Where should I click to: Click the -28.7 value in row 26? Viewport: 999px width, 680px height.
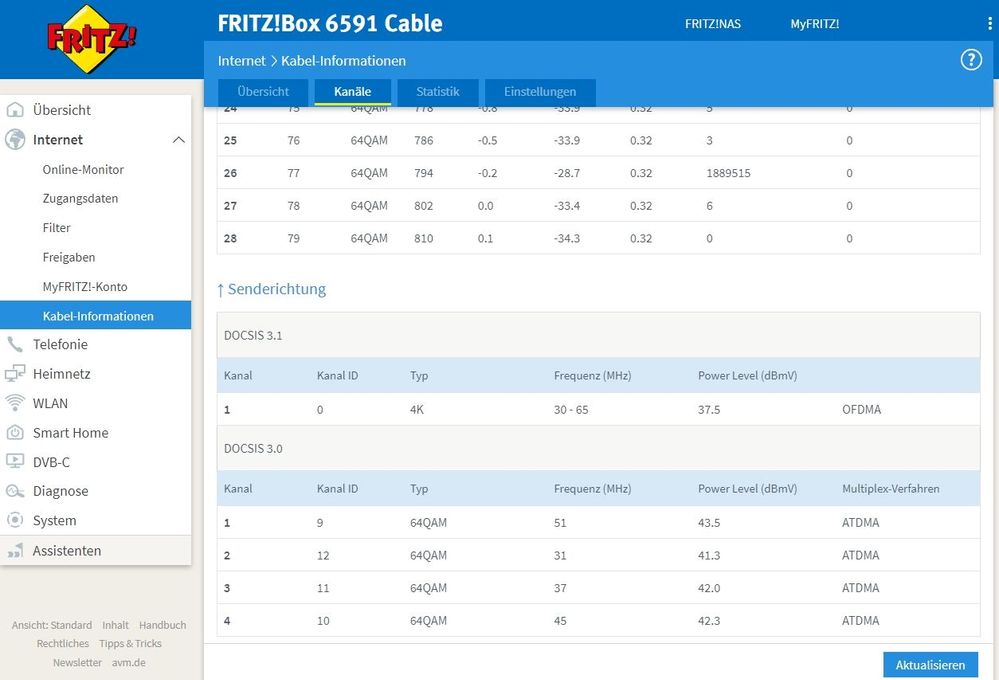coord(567,173)
